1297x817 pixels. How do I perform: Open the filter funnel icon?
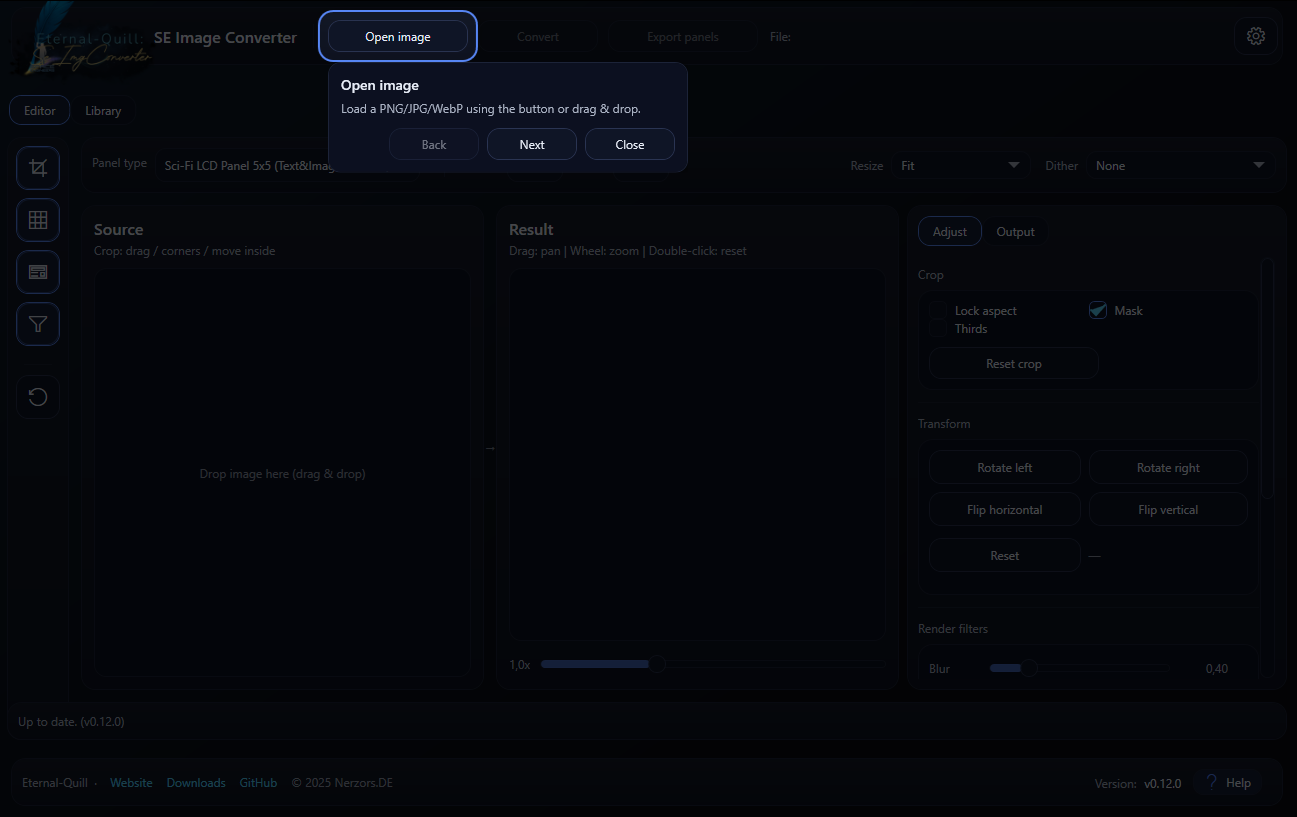pos(38,324)
